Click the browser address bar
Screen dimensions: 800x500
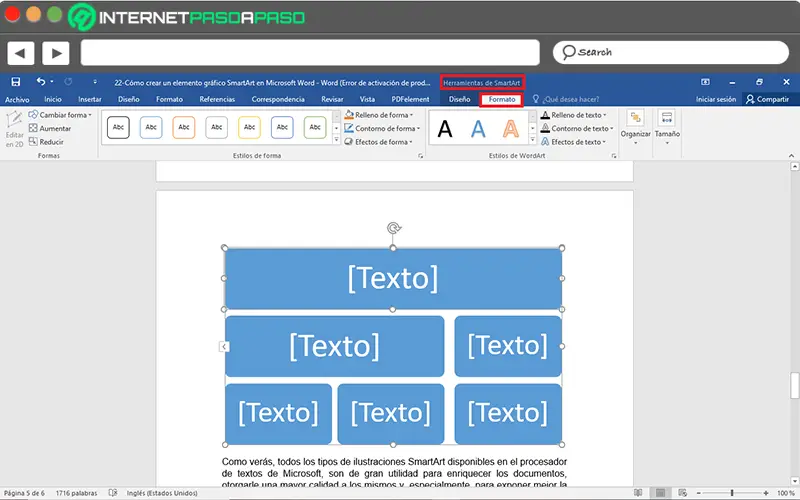click(310, 53)
